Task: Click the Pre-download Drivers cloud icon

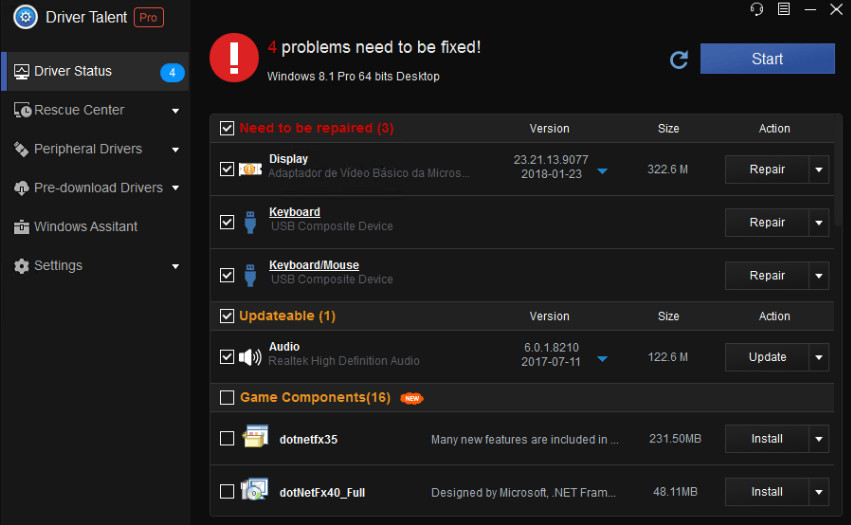Action: point(21,188)
